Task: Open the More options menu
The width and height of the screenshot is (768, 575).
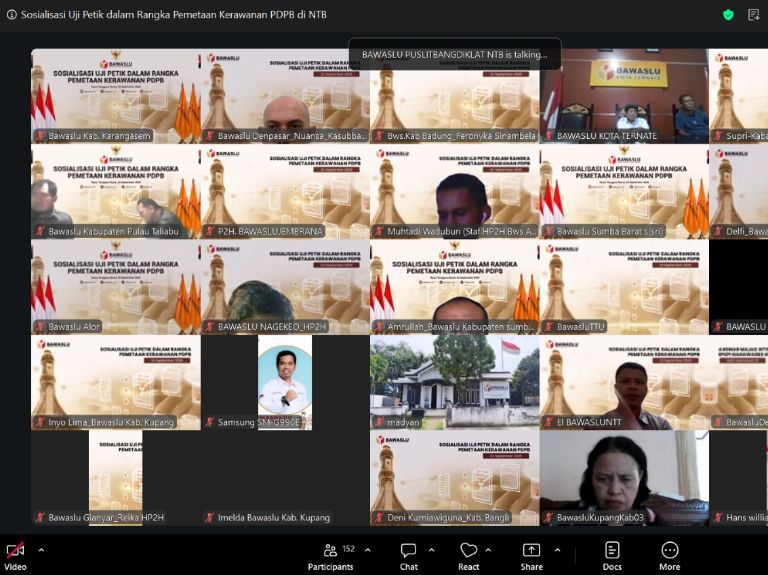Action: pyautogui.click(x=670, y=556)
